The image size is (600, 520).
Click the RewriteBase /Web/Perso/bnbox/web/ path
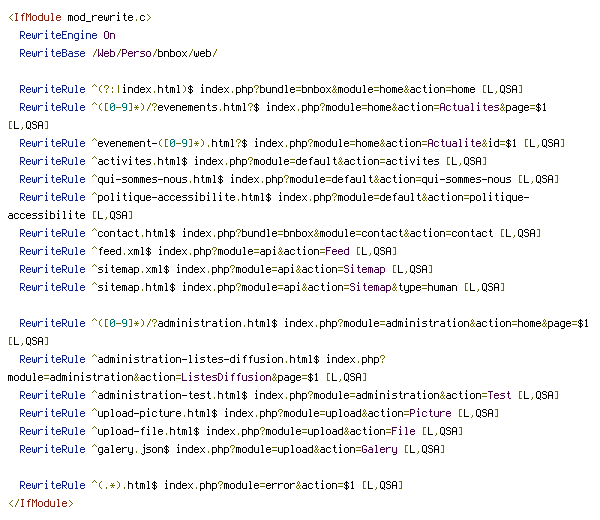(x=155, y=54)
